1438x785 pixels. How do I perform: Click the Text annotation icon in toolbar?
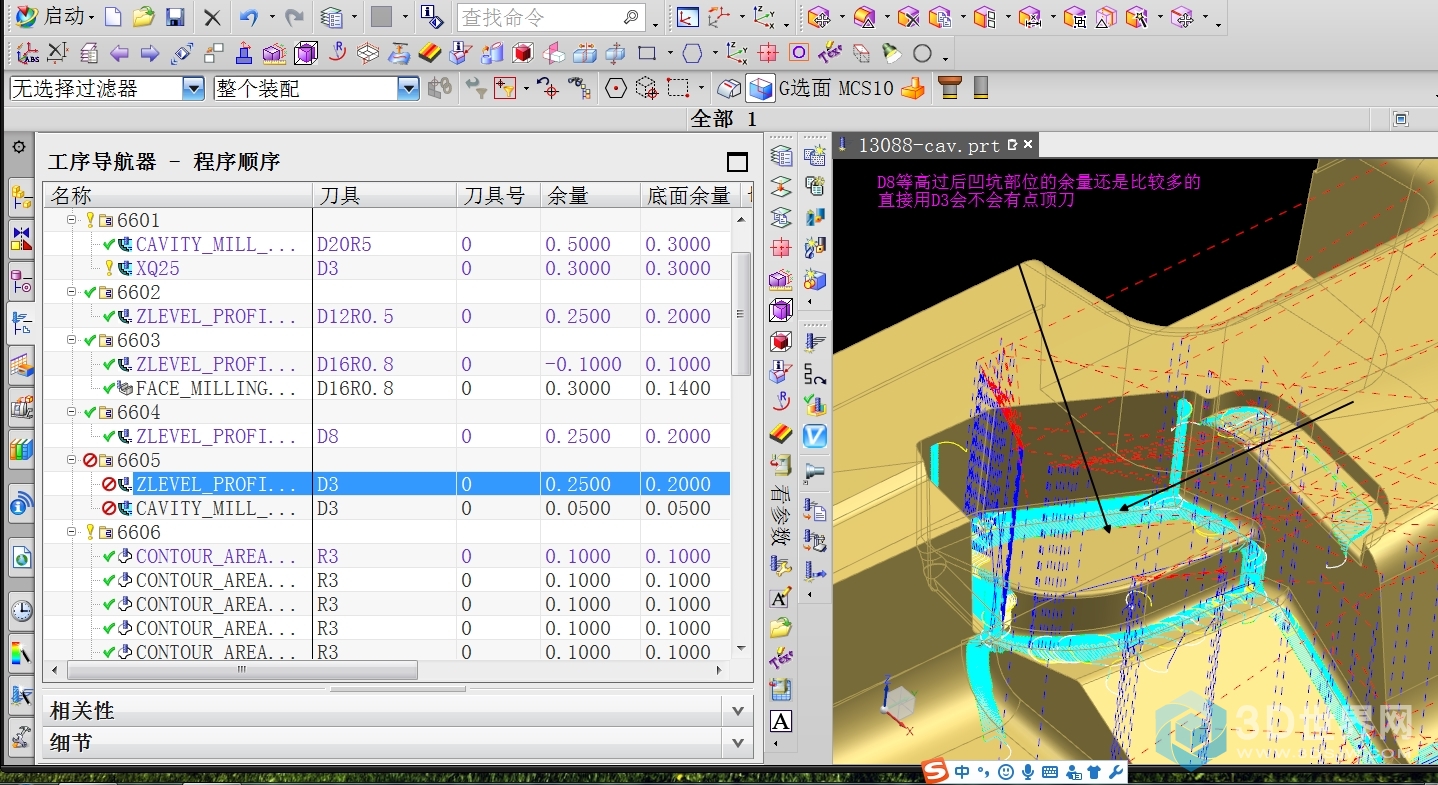[781, 721]
